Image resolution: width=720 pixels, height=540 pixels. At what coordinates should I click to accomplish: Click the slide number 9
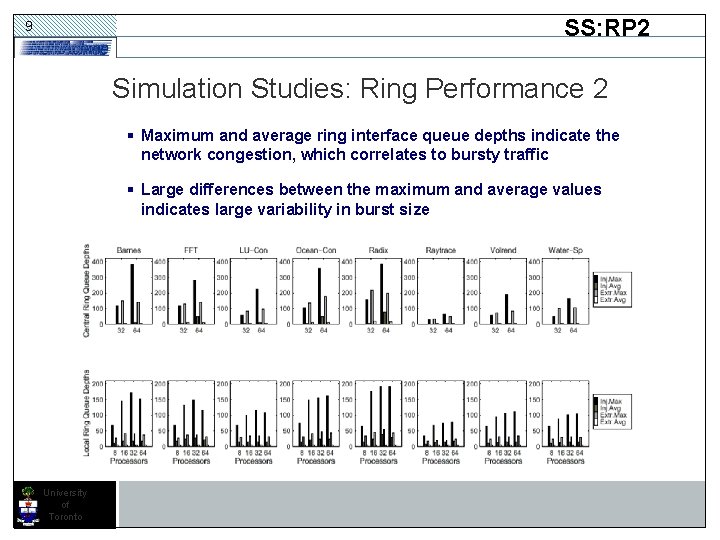tap(28, 26)
